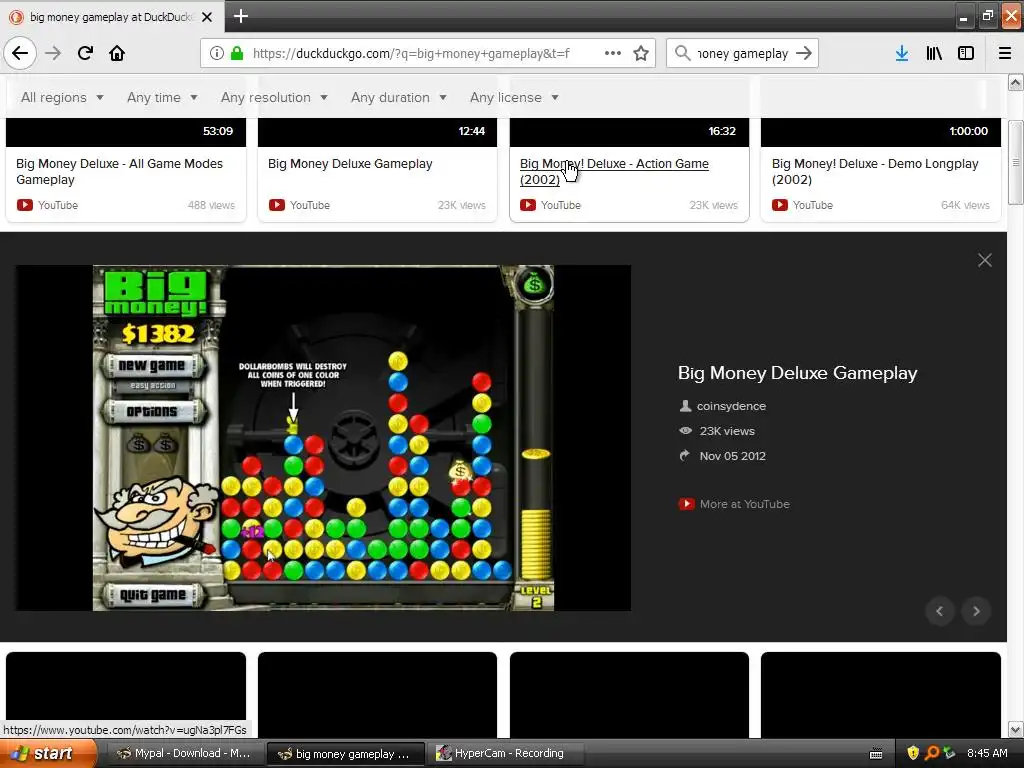Click YouTube icon under All Game Modes card

pos(25,205)
